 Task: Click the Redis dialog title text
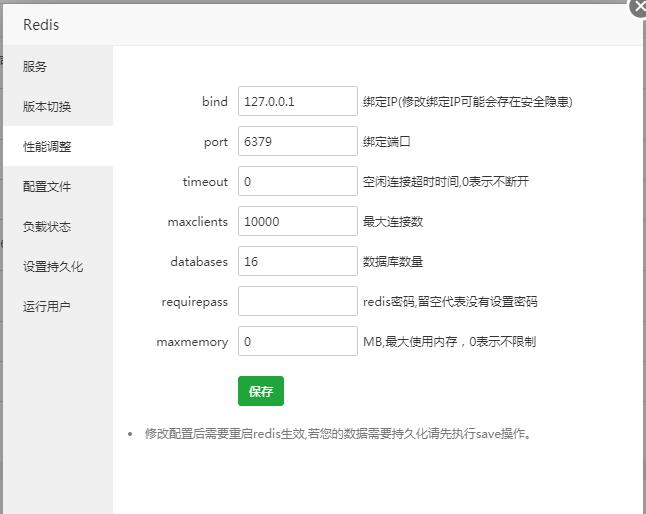click(41, 25)
